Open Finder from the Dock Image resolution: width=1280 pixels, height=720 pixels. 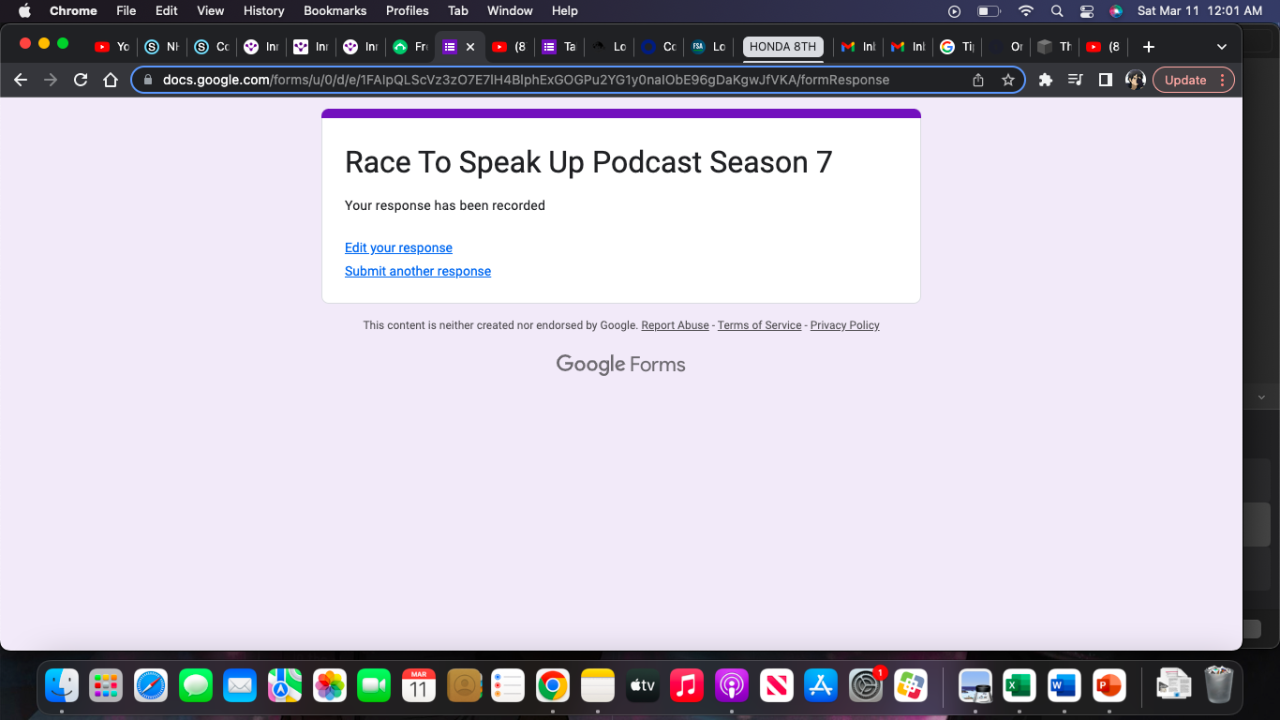click(x=62, y=685)
